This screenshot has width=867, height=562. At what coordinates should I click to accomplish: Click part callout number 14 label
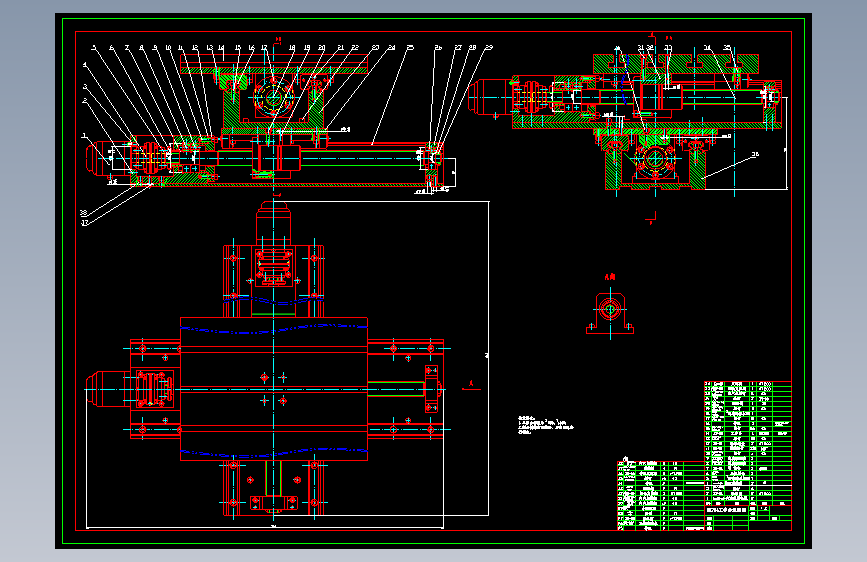221,48
